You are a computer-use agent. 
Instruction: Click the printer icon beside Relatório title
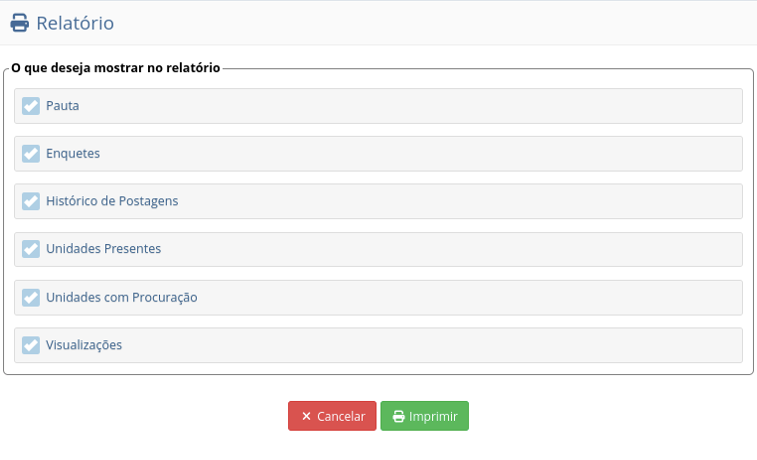20,22
